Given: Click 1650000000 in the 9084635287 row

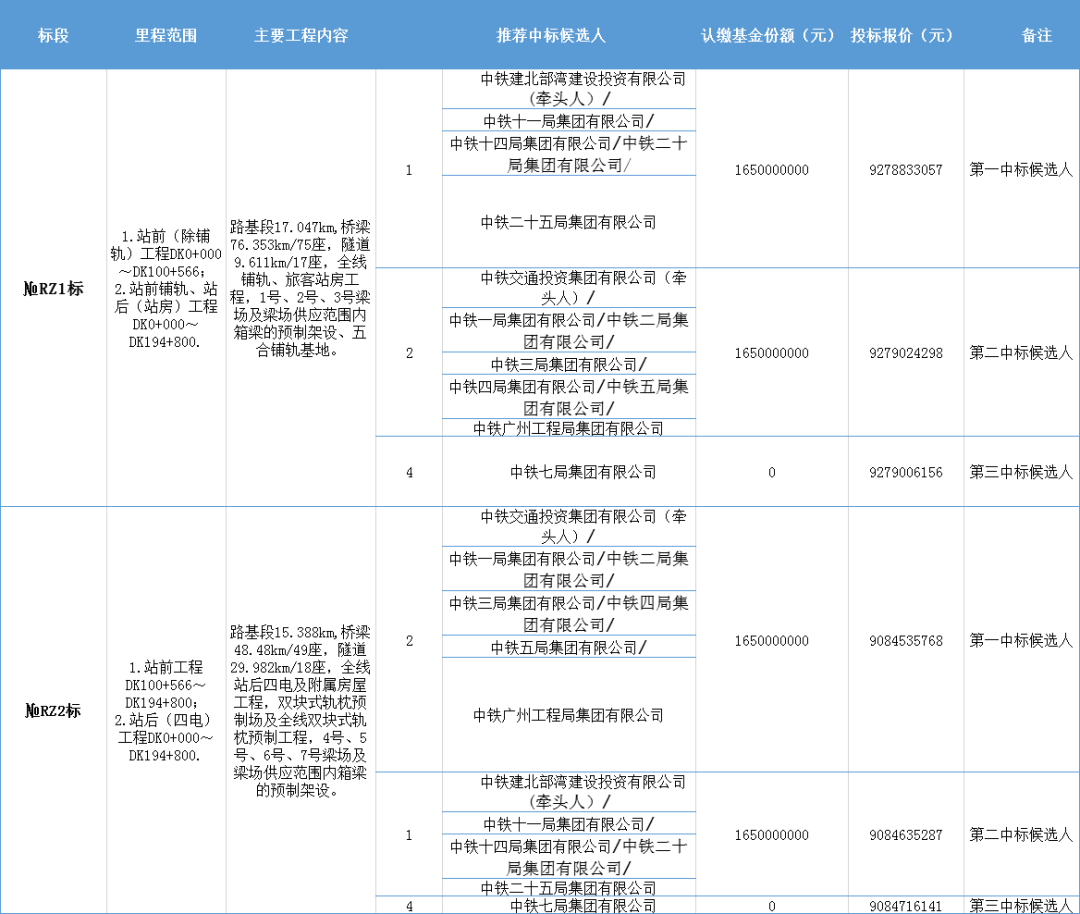Looking at the screenshot, I should (x=771, y=835).
